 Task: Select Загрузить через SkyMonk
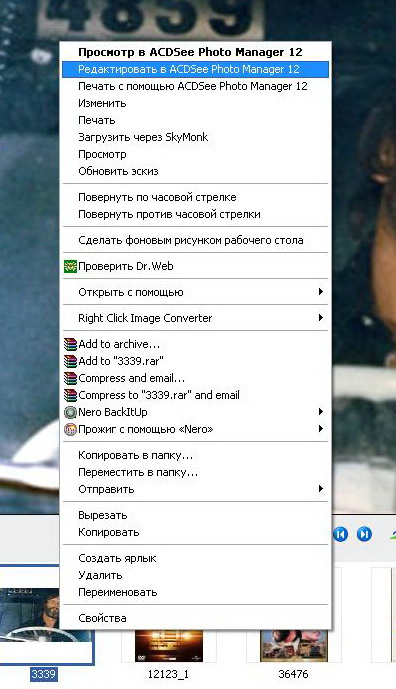click(196, 137)
